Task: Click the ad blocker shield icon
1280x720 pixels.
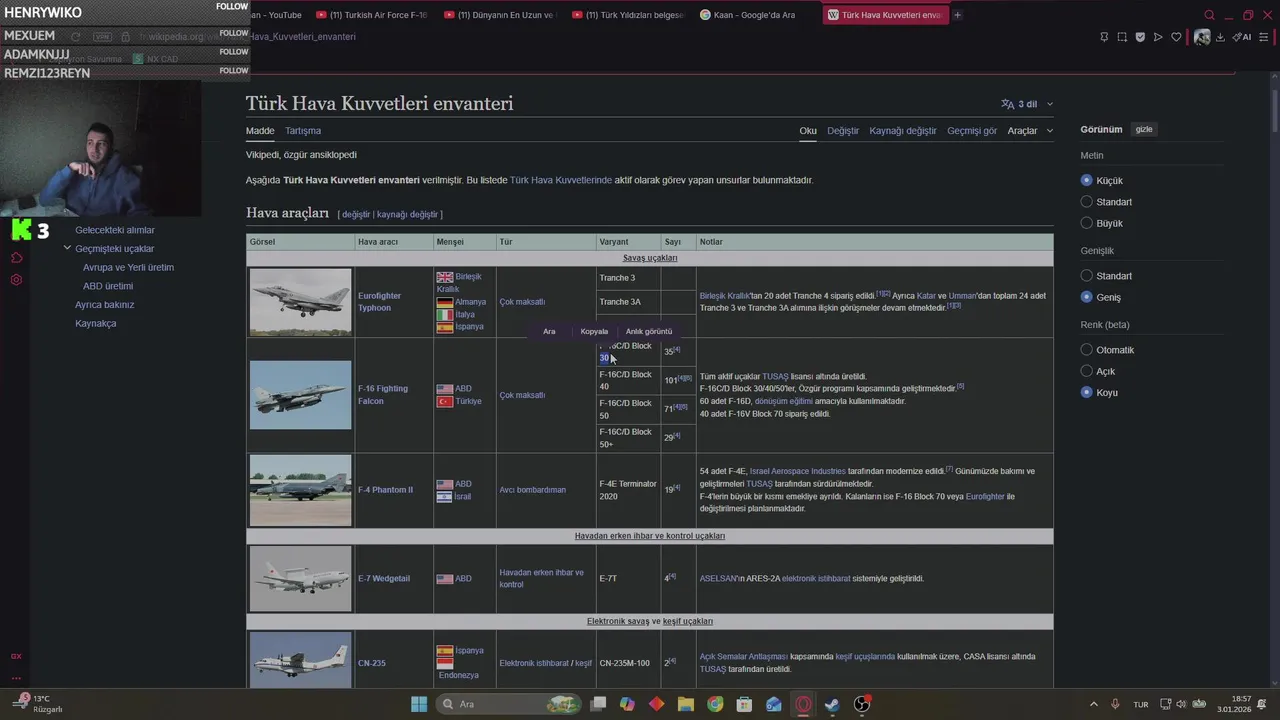Action: 1140,37
